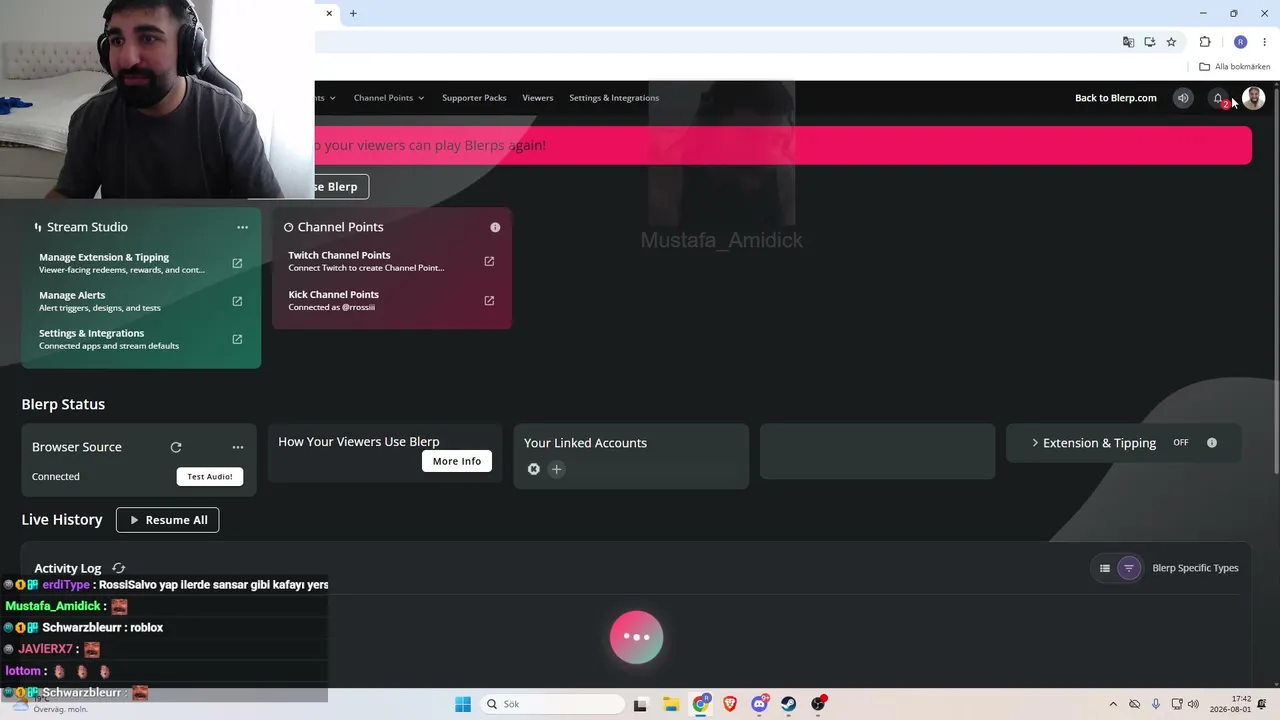Open Twitch Channel Points link
The image size is (1280, 720).
click(x=339, y=255)
